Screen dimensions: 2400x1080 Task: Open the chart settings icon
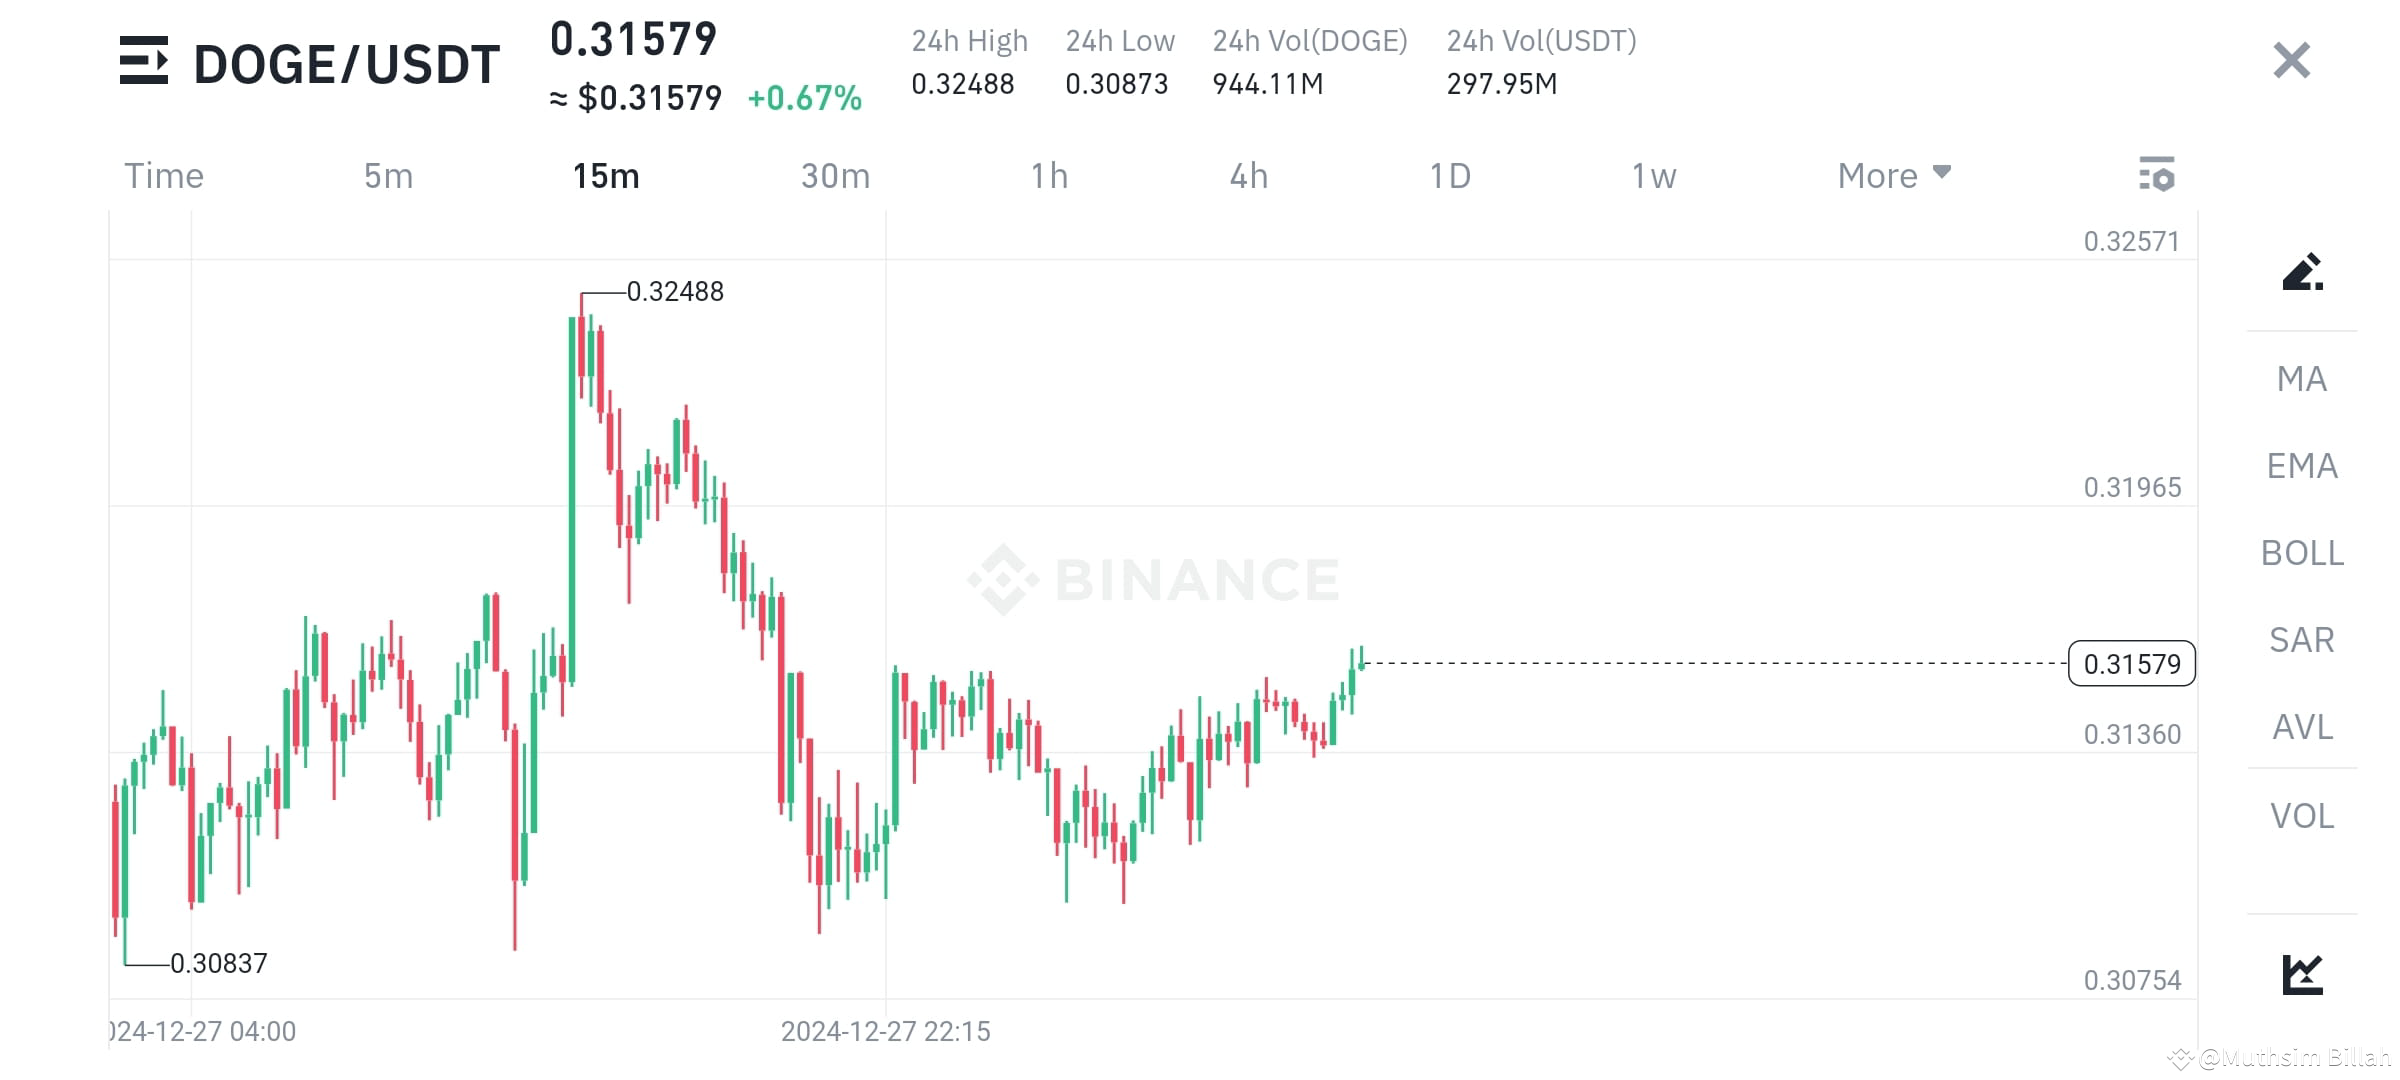(2157, 175)
